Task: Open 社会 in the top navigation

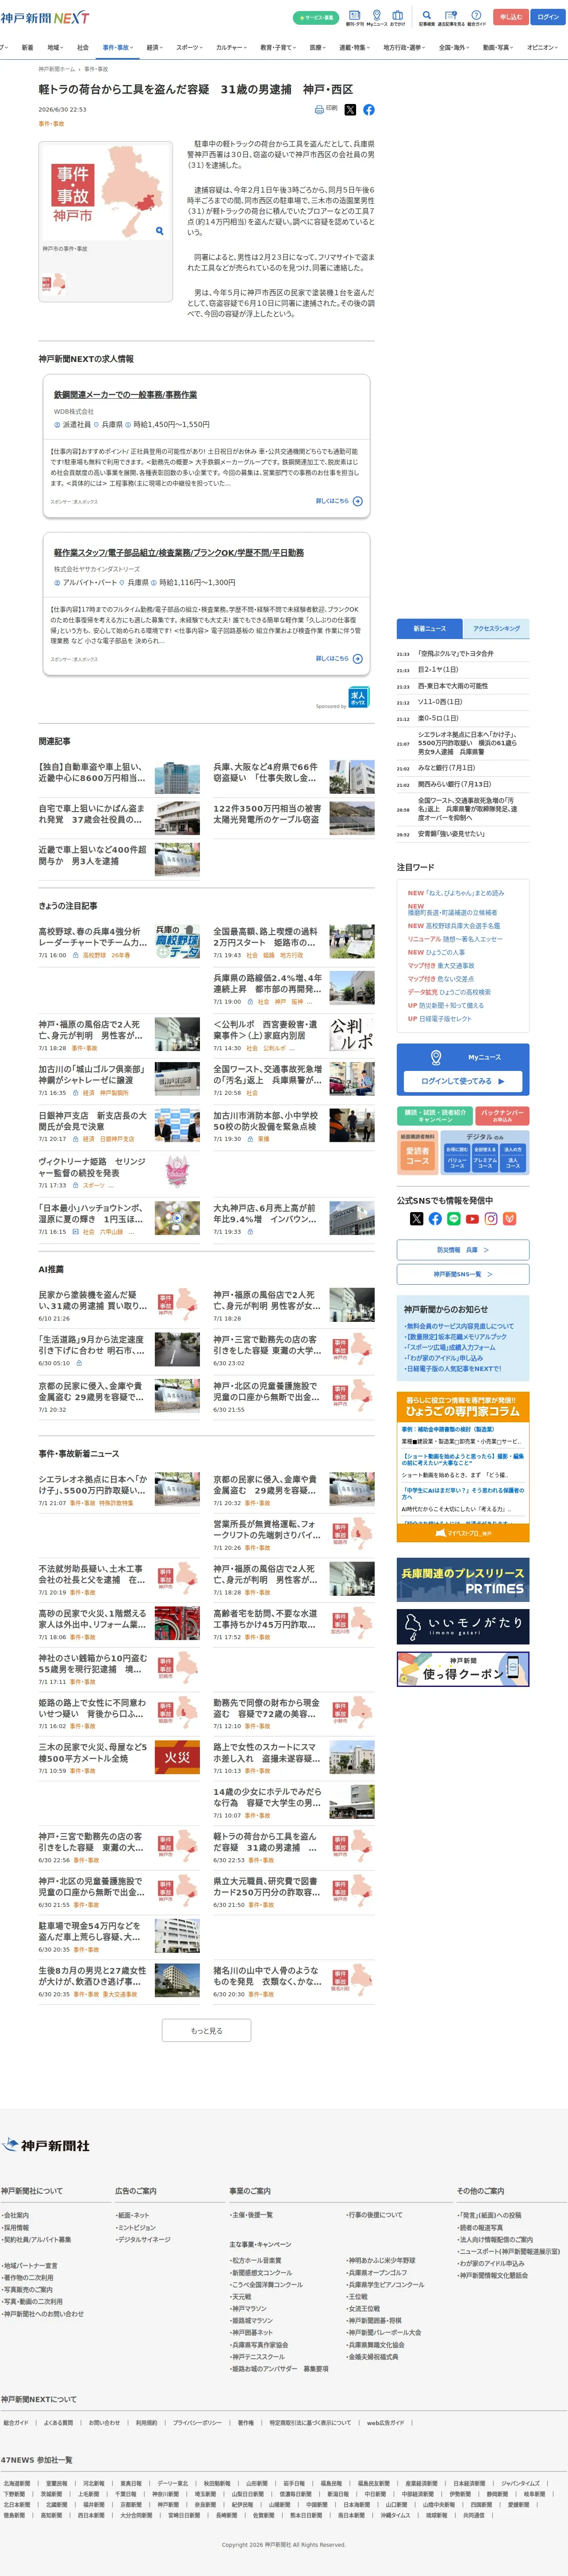Action: click(x=83, y=47)
